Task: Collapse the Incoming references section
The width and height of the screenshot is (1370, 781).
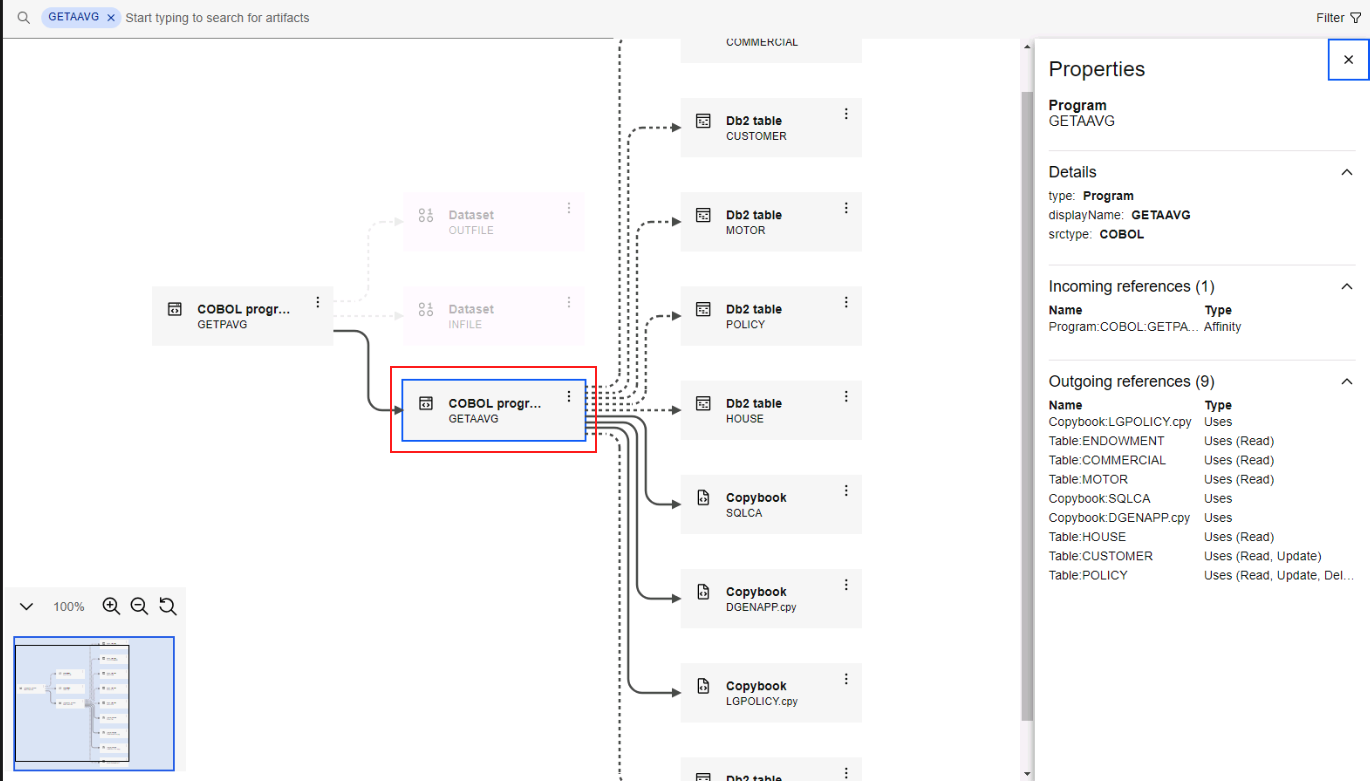Action: [1346, 287]
